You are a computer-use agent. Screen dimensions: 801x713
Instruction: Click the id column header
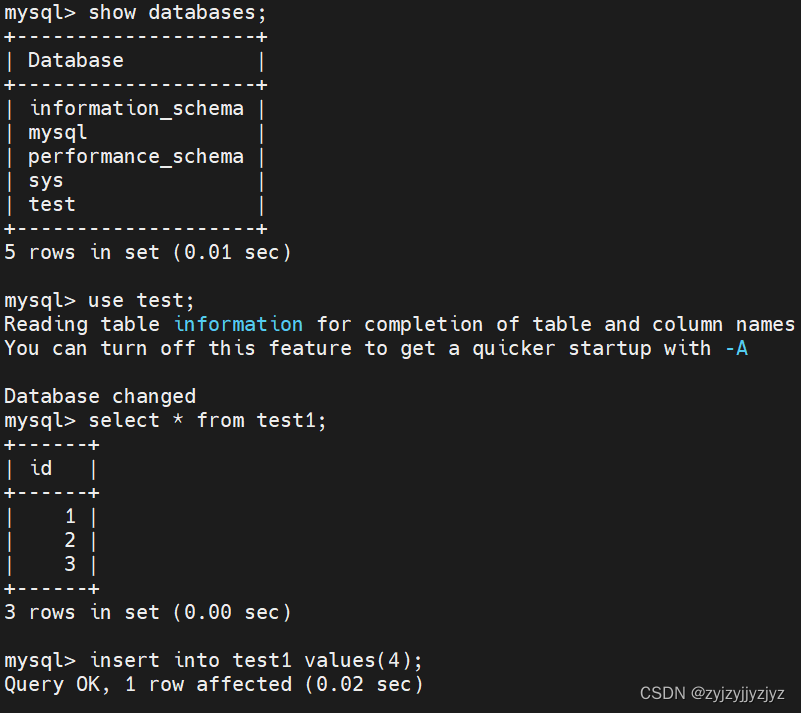pyautogui.click(x=41, y=468)
